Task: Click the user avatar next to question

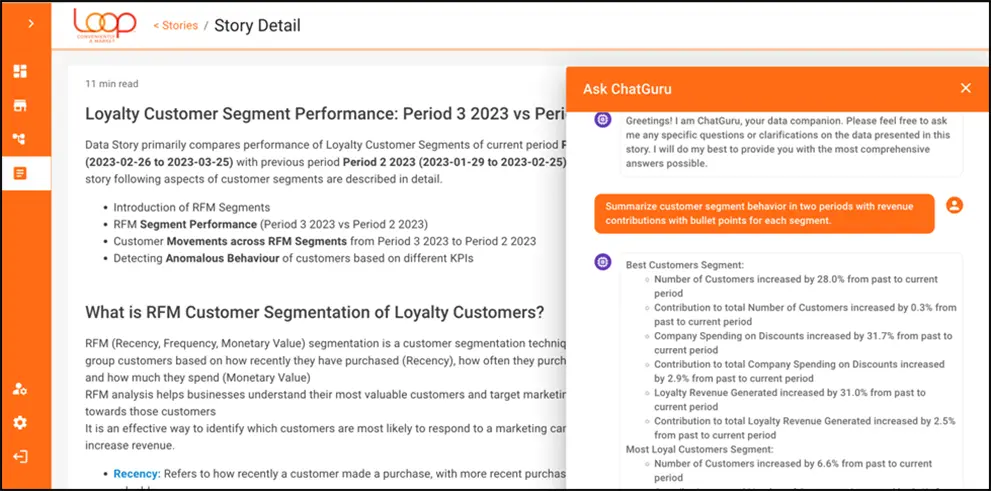Action: (x=954, y=205)
